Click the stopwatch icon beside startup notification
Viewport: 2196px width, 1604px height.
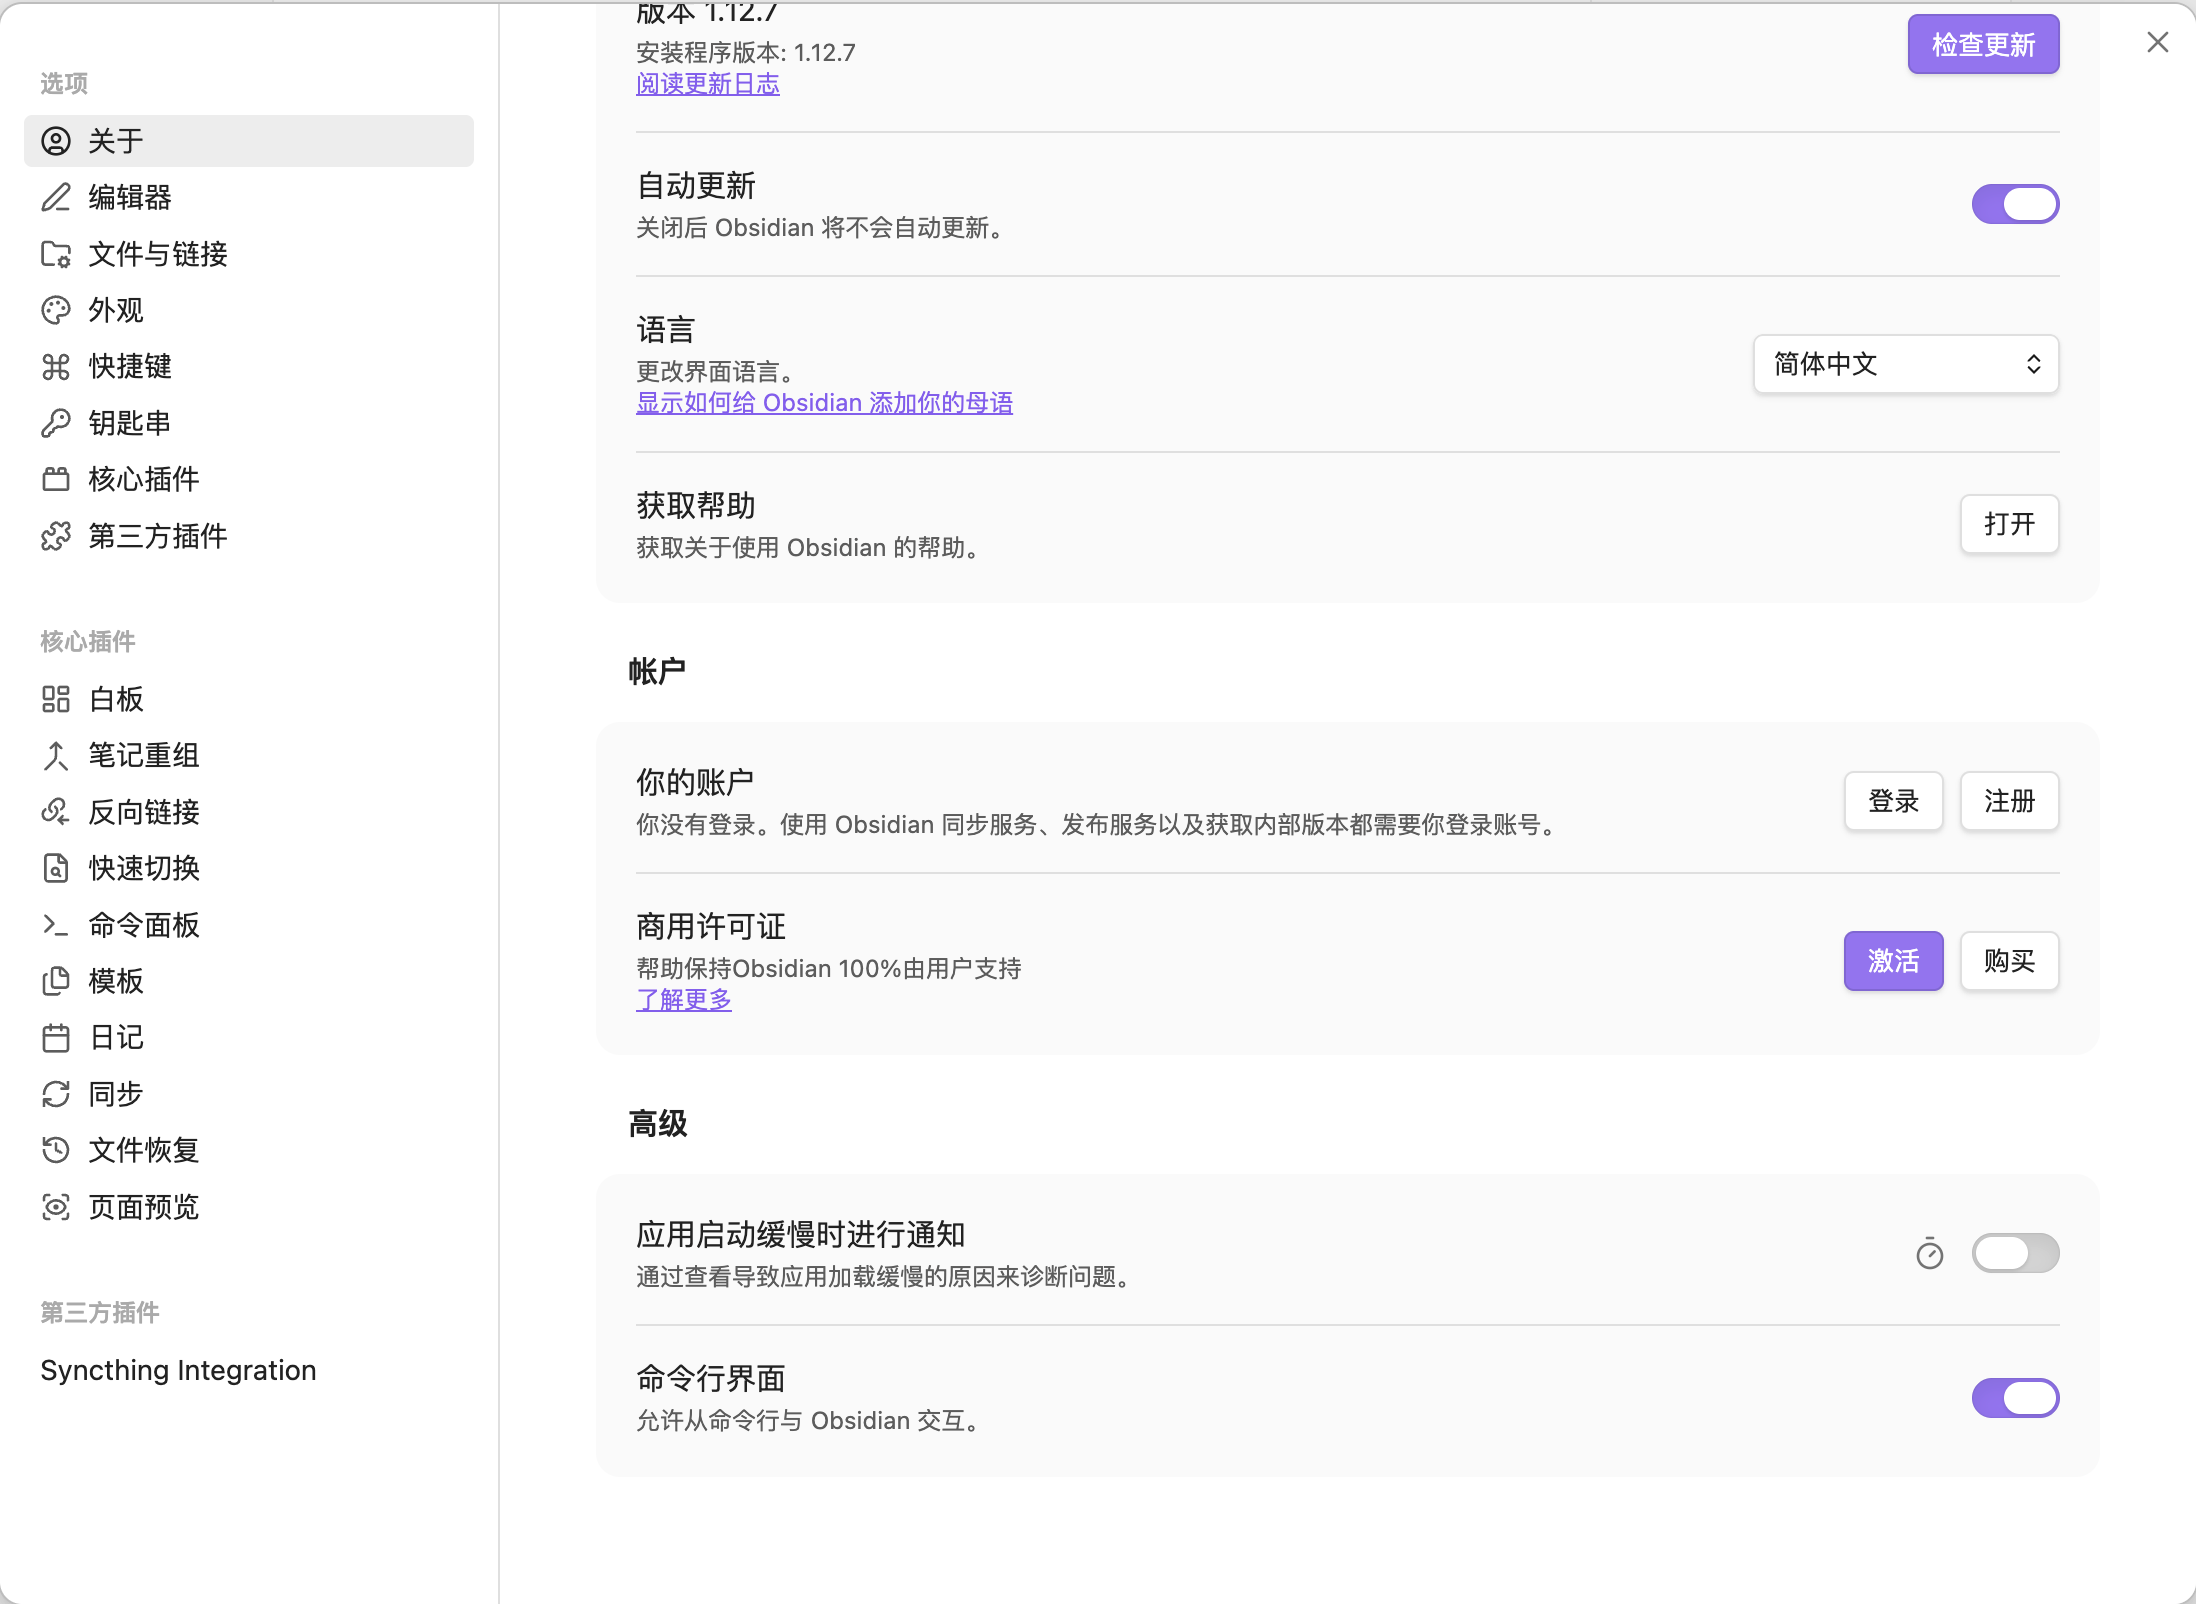[x=1929, y=1253]
